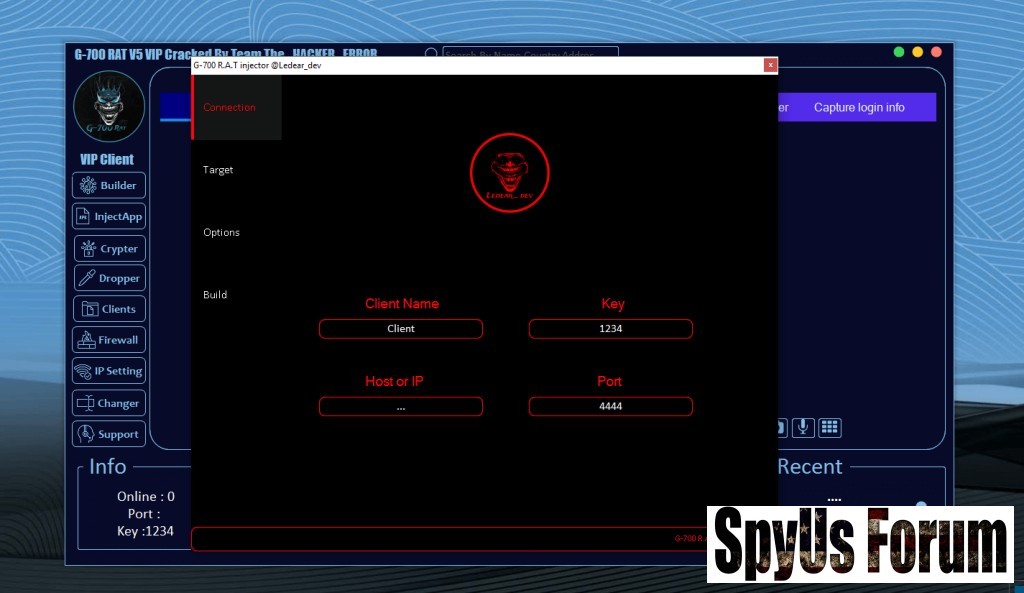The image size is (1024, 593).
Task: Select the Connection tab
Action: tap(230, 107)
